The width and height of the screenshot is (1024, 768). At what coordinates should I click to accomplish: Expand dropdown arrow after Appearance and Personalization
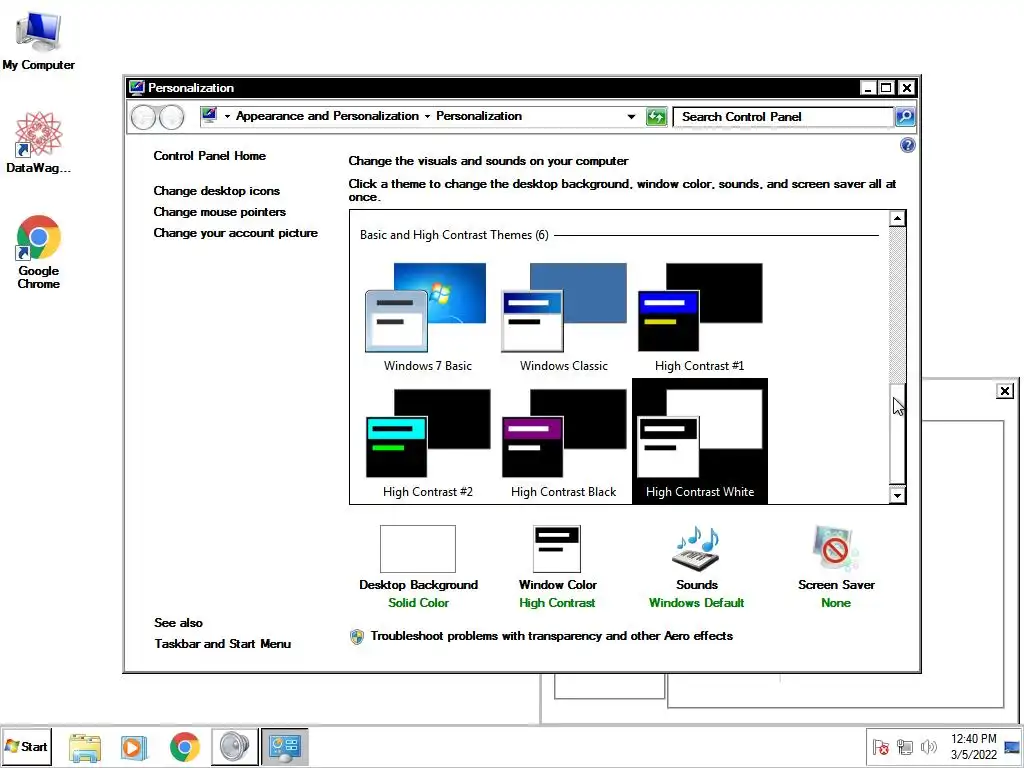click(427, 116)
